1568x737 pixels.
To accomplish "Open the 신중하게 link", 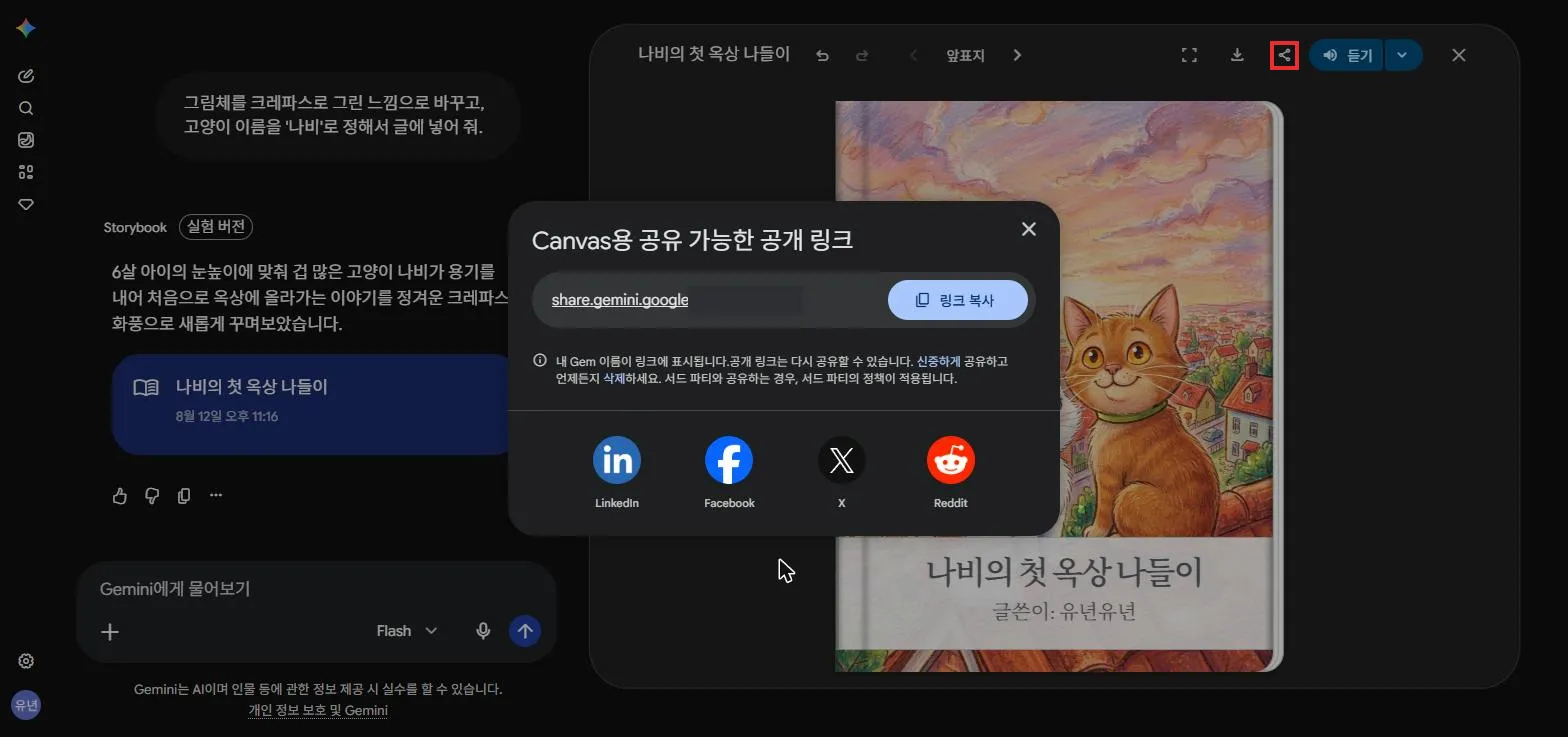I will pyautogui.click(x=938, y=361).
